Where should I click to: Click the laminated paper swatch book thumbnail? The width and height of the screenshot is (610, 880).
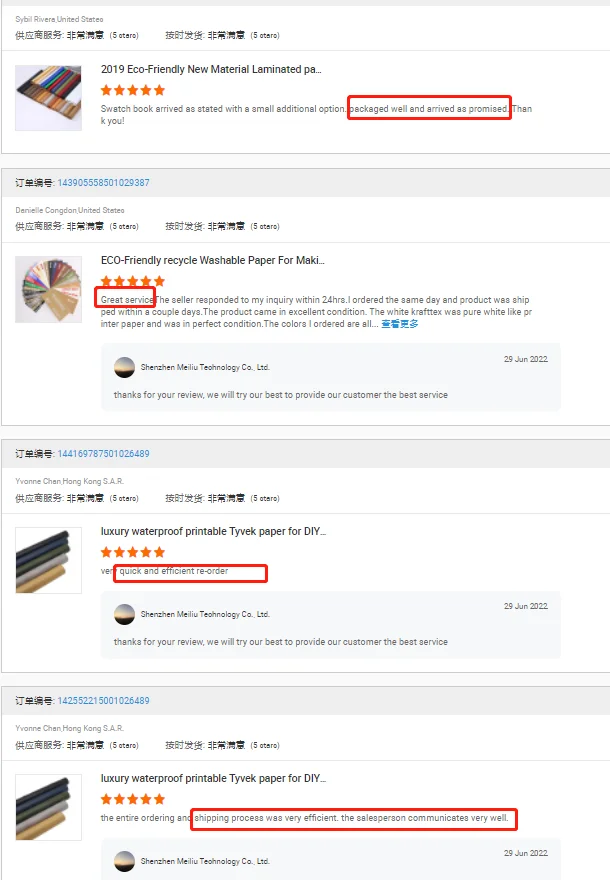[x=48, y=98]
